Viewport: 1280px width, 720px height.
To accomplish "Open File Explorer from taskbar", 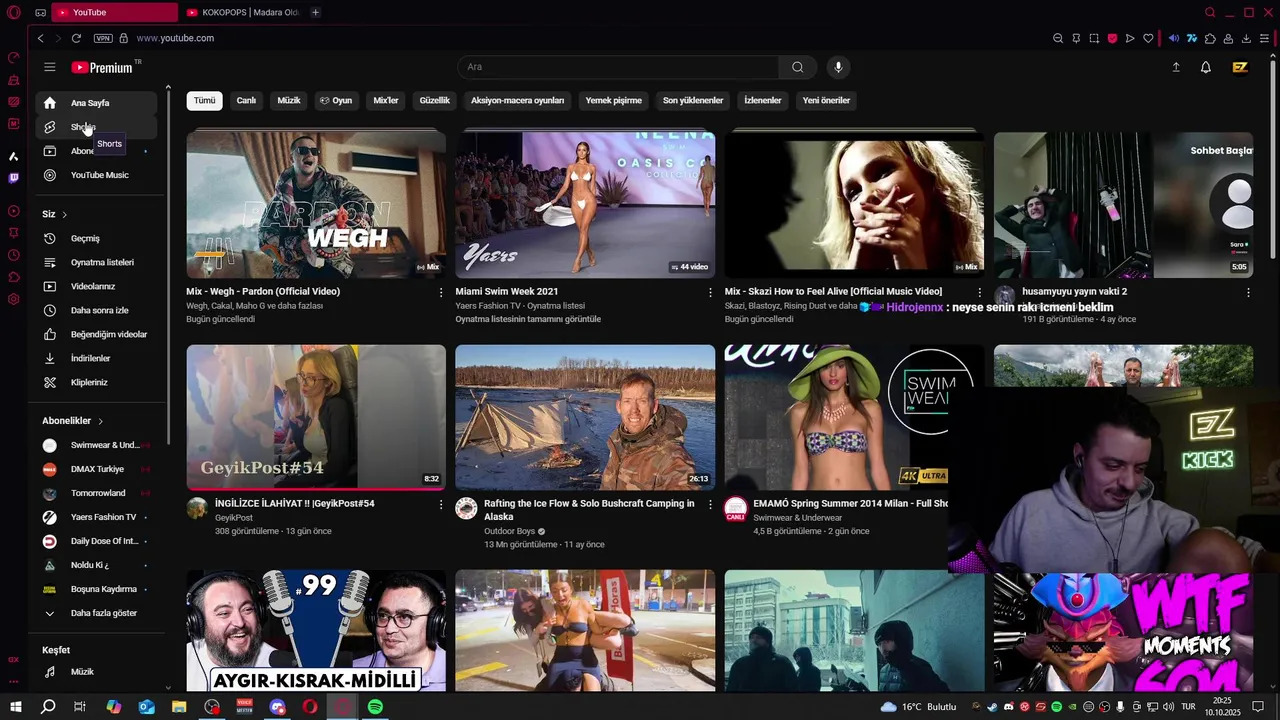I will pos(179,707).
